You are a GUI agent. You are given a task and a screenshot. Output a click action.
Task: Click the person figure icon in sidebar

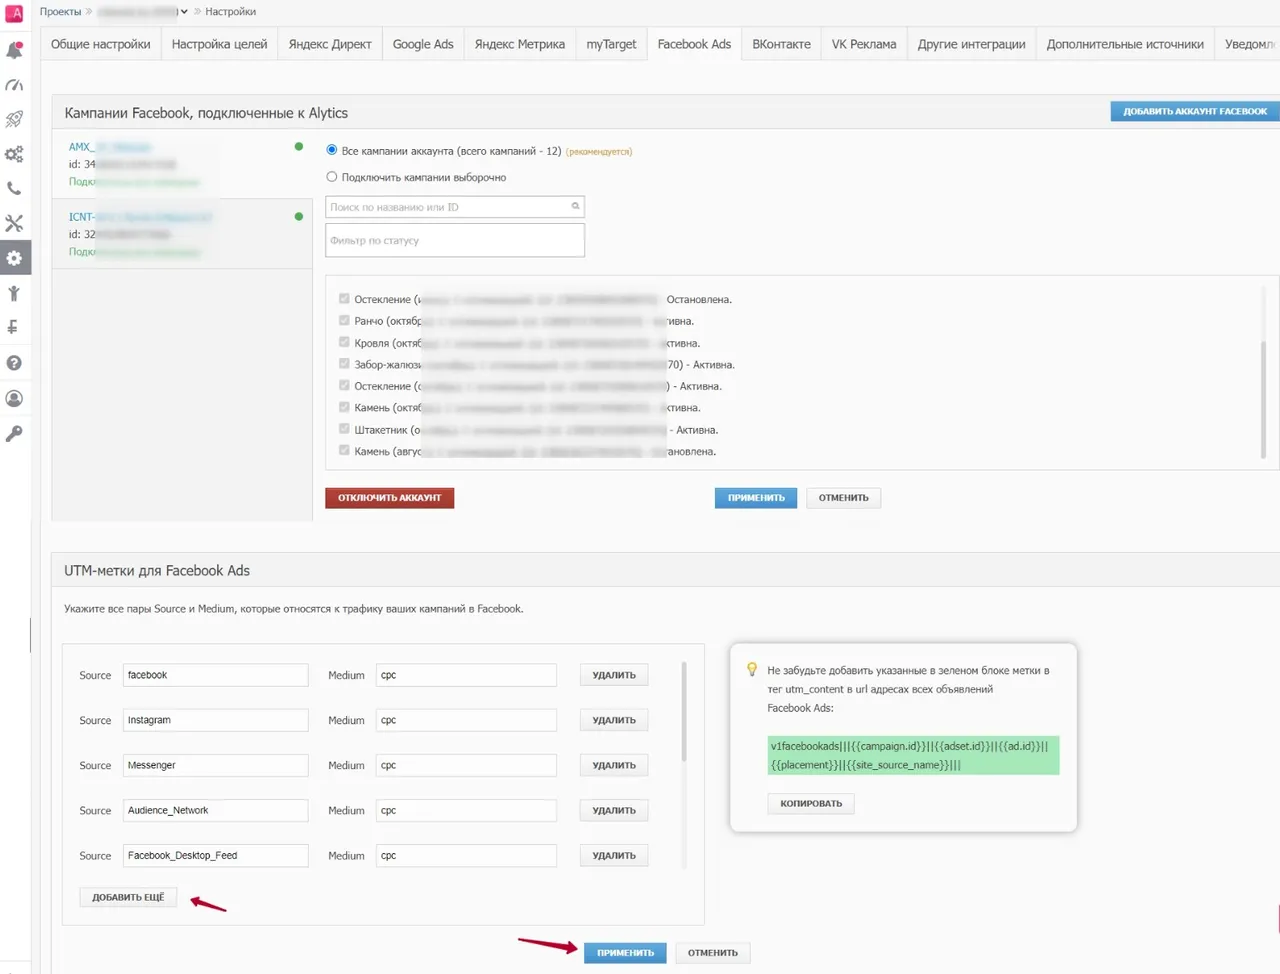(x=14, y=293)
